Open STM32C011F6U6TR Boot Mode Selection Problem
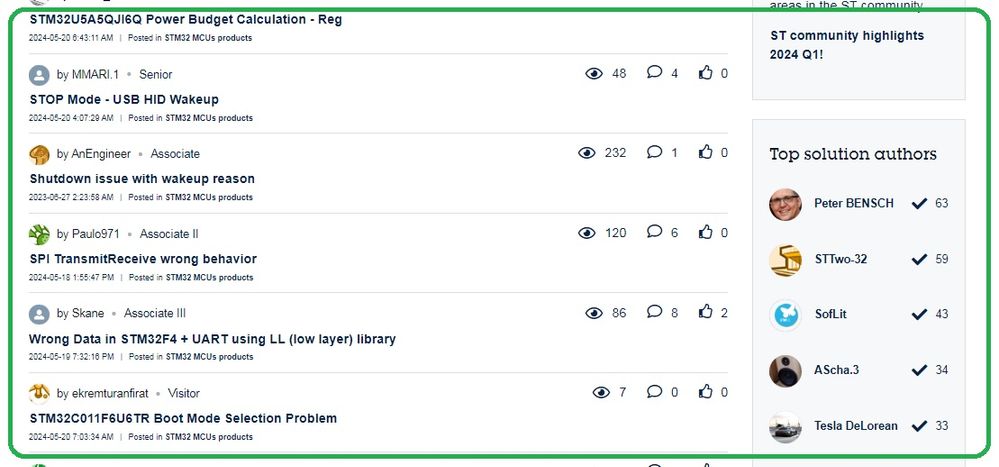Viewport: 999px width, 467px height. pos(183,419)
